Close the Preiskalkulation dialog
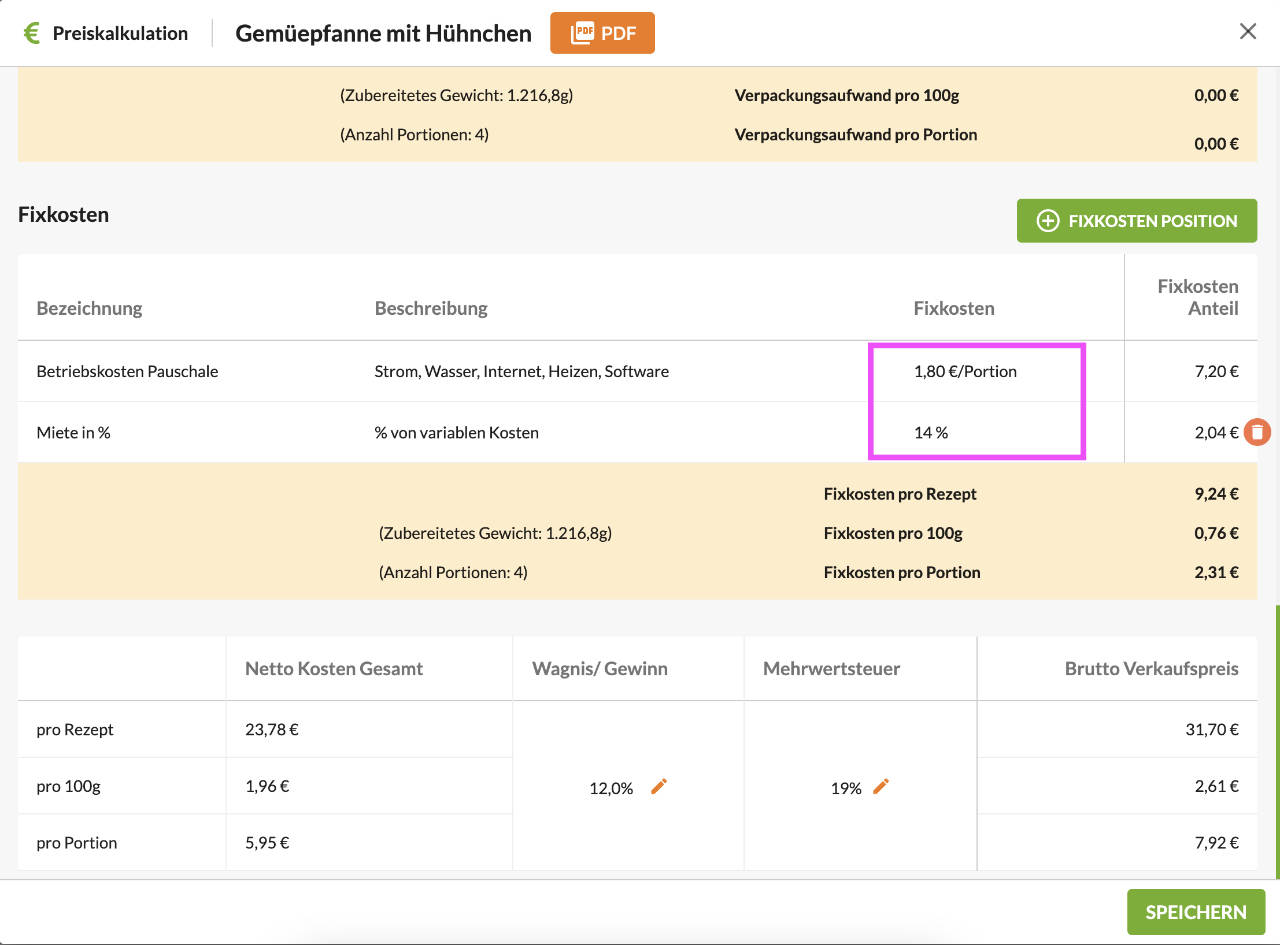Viewport: 1280px width, 945px height. 1247,32
